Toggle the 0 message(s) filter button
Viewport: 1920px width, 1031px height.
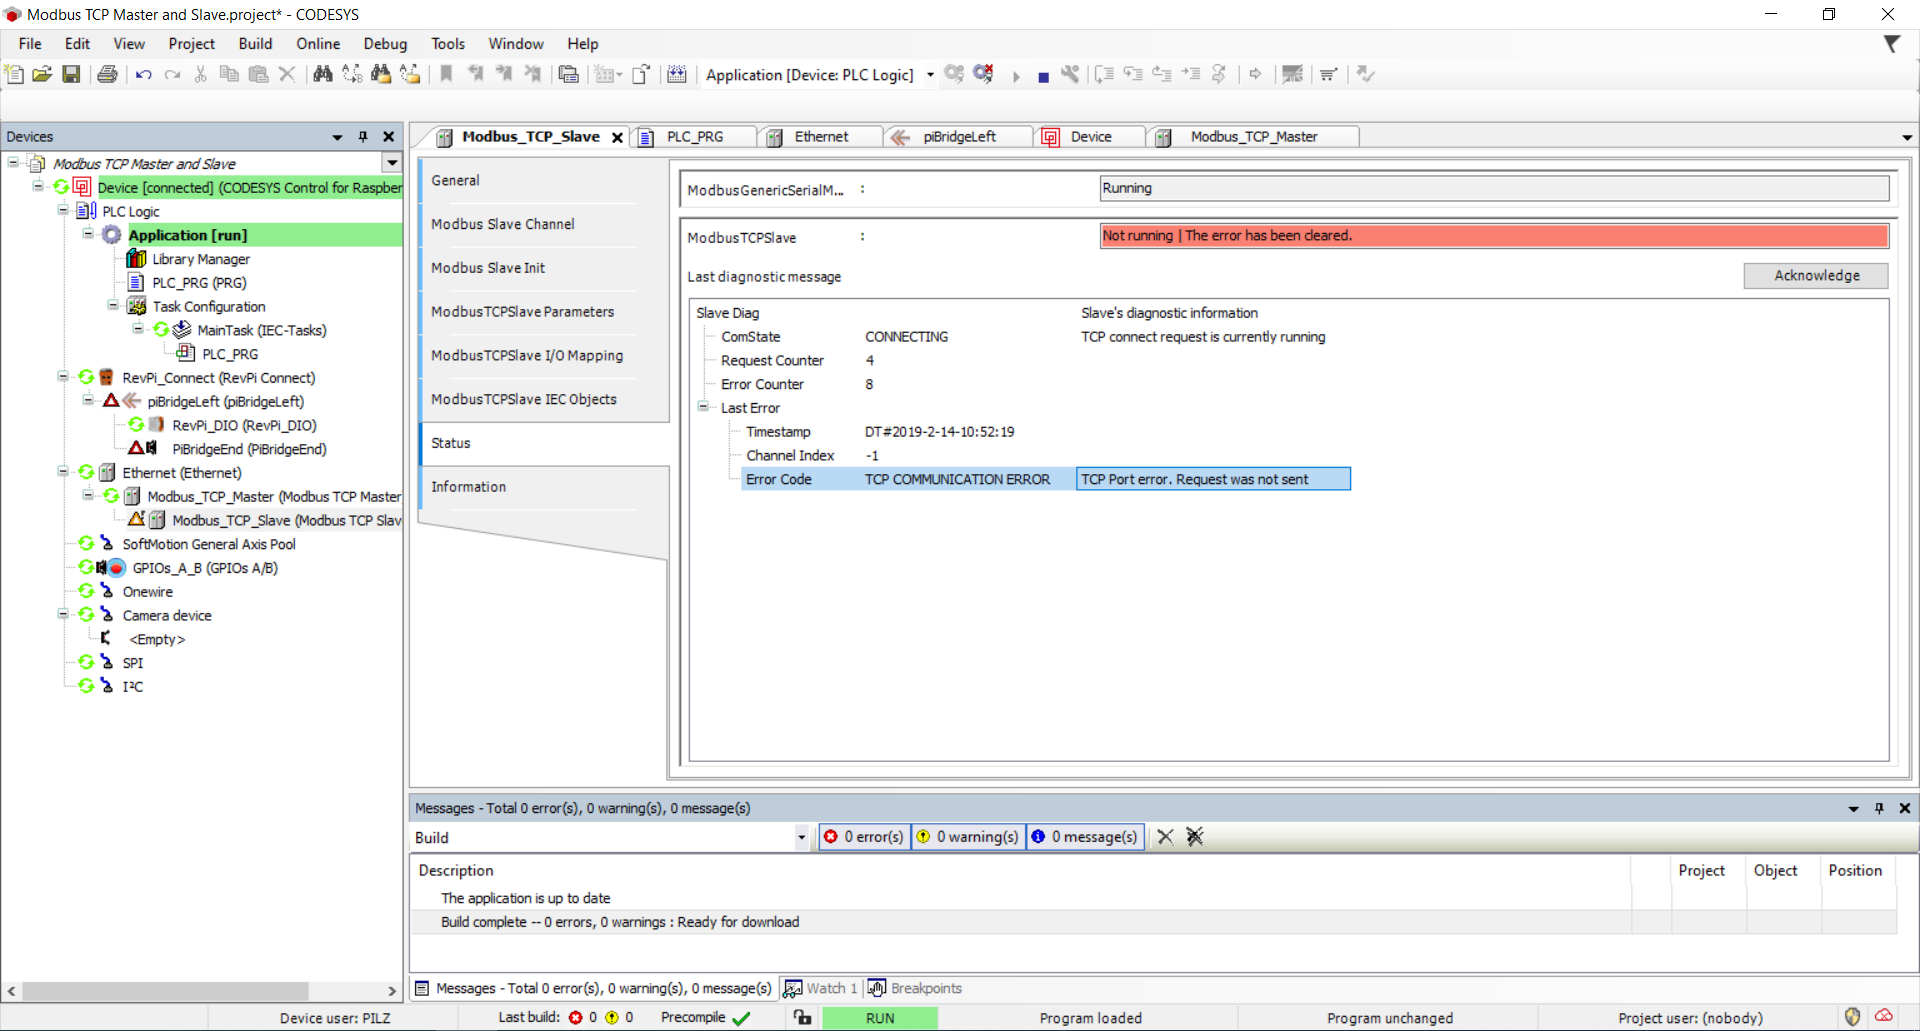1085,837
